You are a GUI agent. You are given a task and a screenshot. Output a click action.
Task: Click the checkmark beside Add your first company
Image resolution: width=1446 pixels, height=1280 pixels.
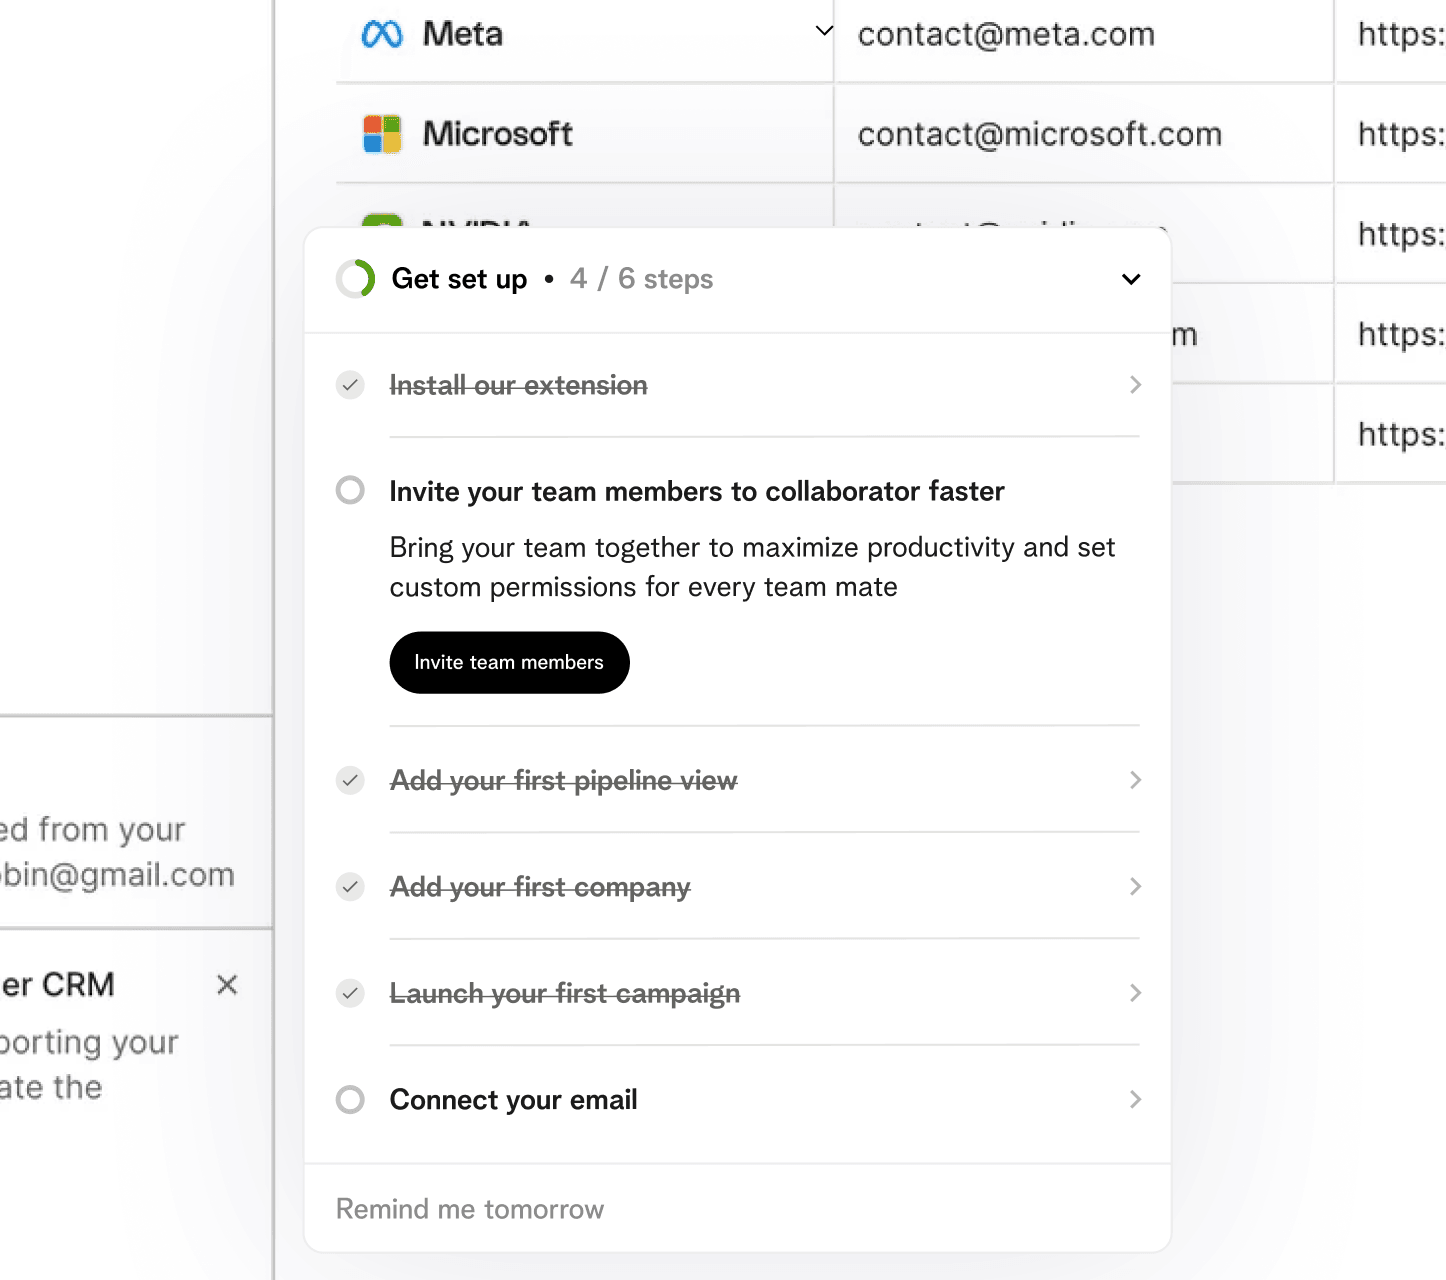click(350, 887)
